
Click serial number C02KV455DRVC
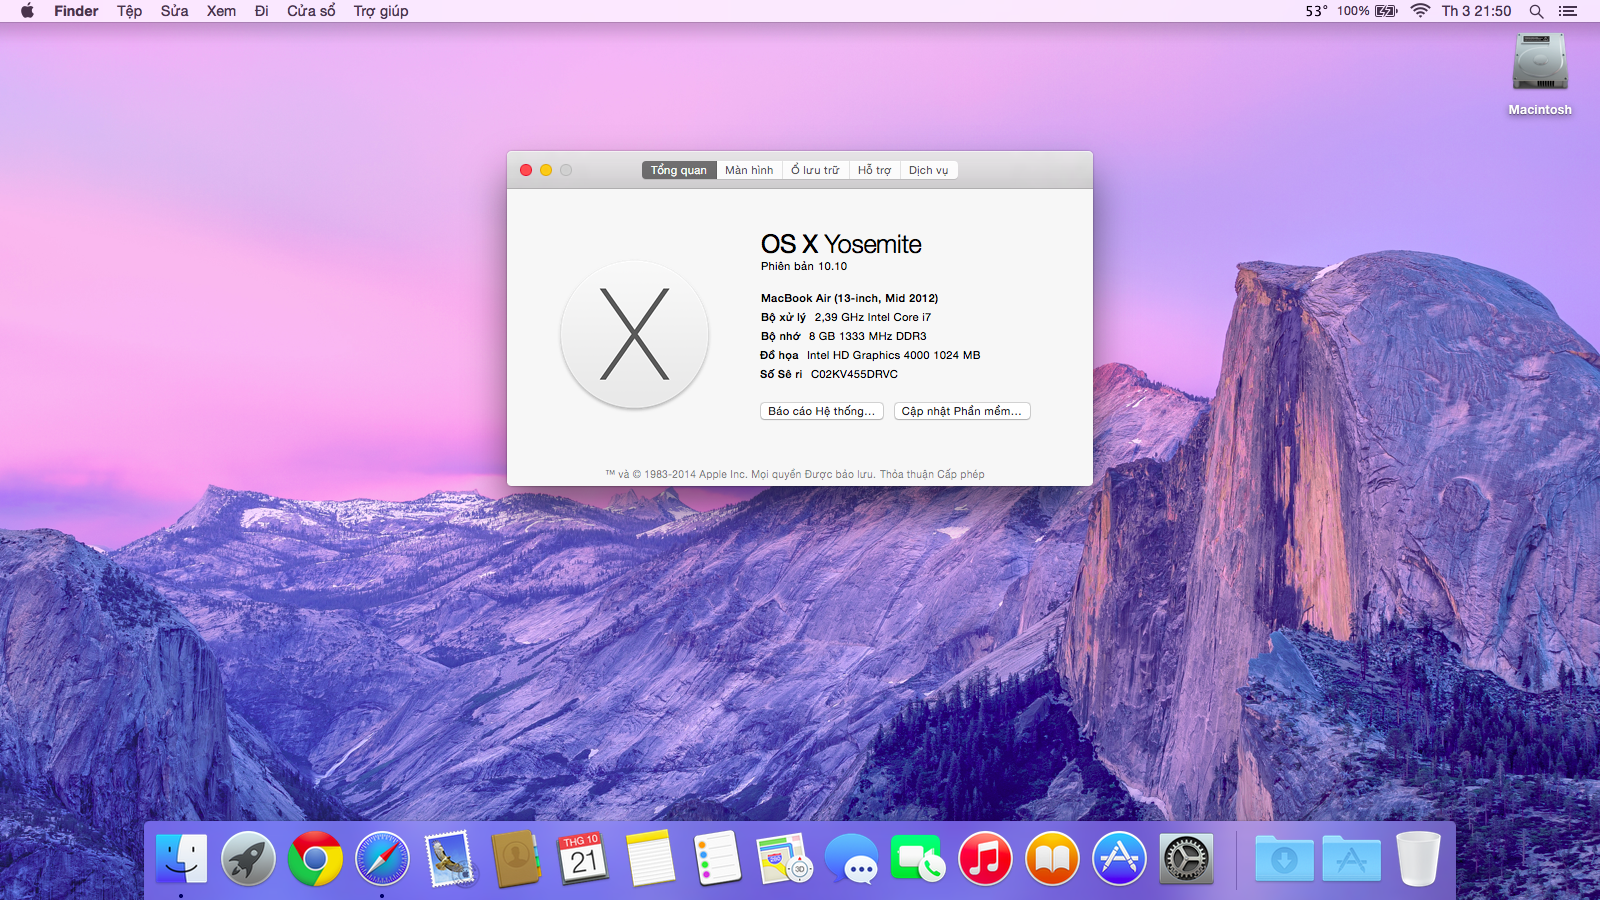coord(854,374)
